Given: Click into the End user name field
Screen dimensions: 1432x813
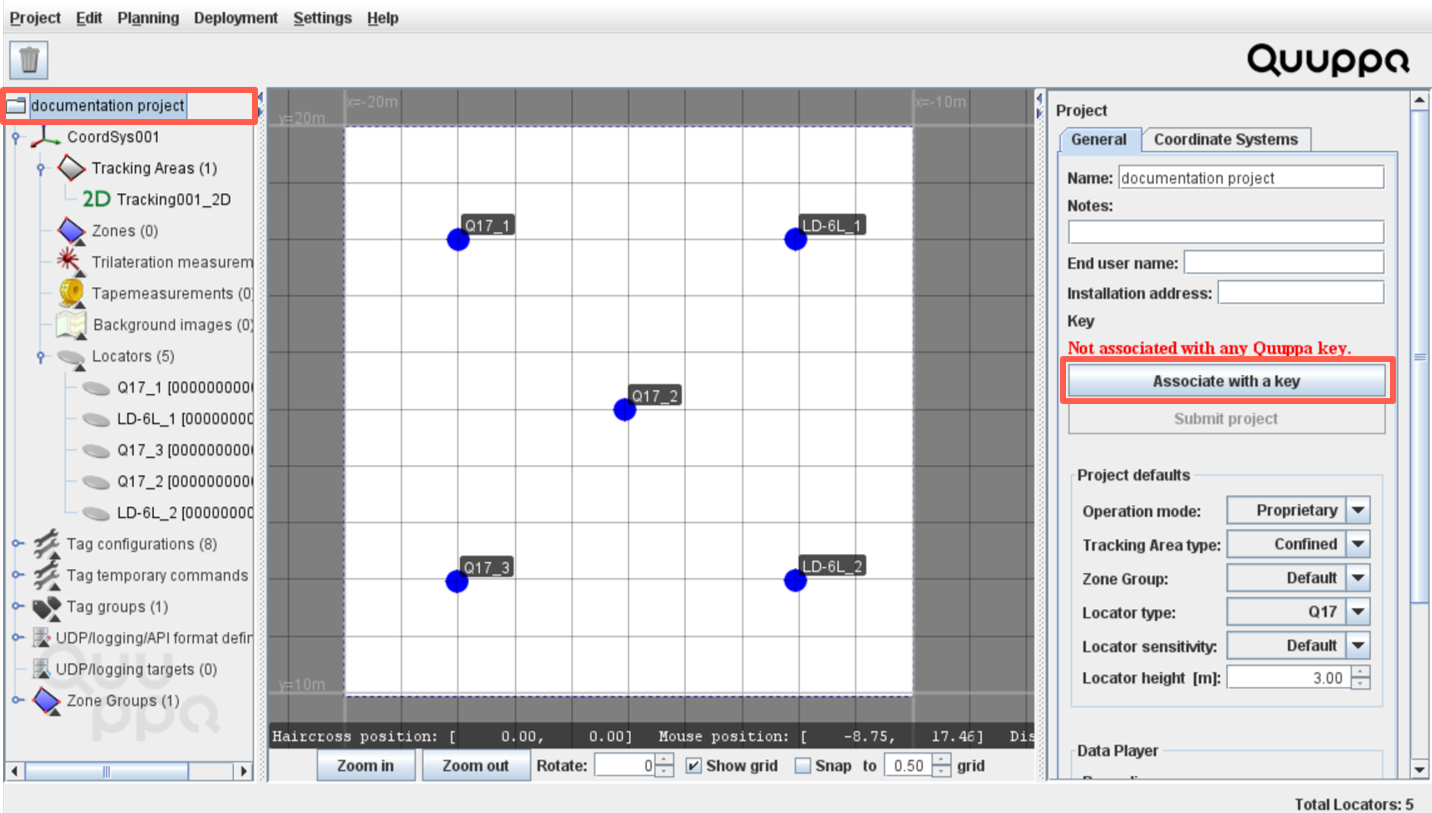Looking at the screenshot, I should click(x=1284, y=263).
